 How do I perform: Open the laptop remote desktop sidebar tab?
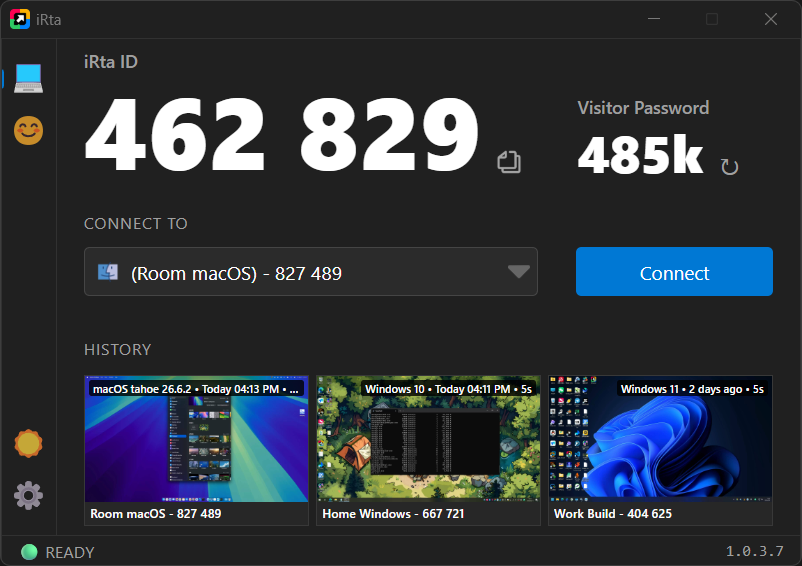28,78
